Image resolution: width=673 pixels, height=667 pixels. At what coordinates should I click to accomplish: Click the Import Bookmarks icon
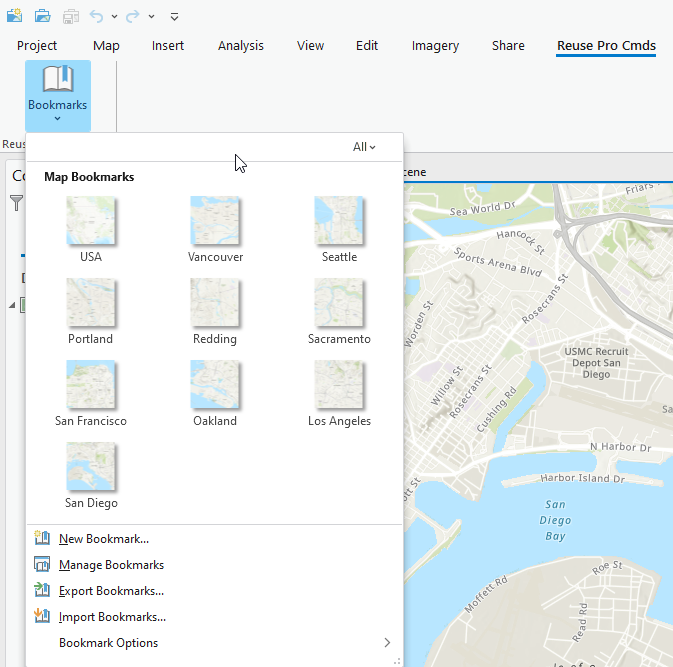[x=42, y=617]
